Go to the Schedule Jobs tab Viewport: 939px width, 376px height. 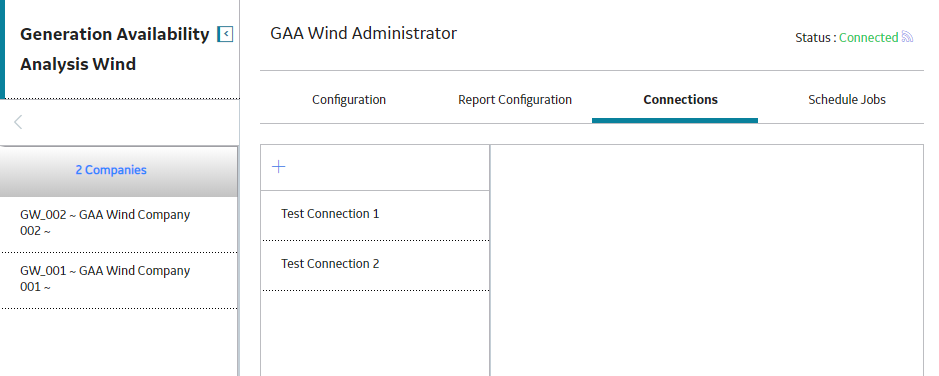[847, 100]
